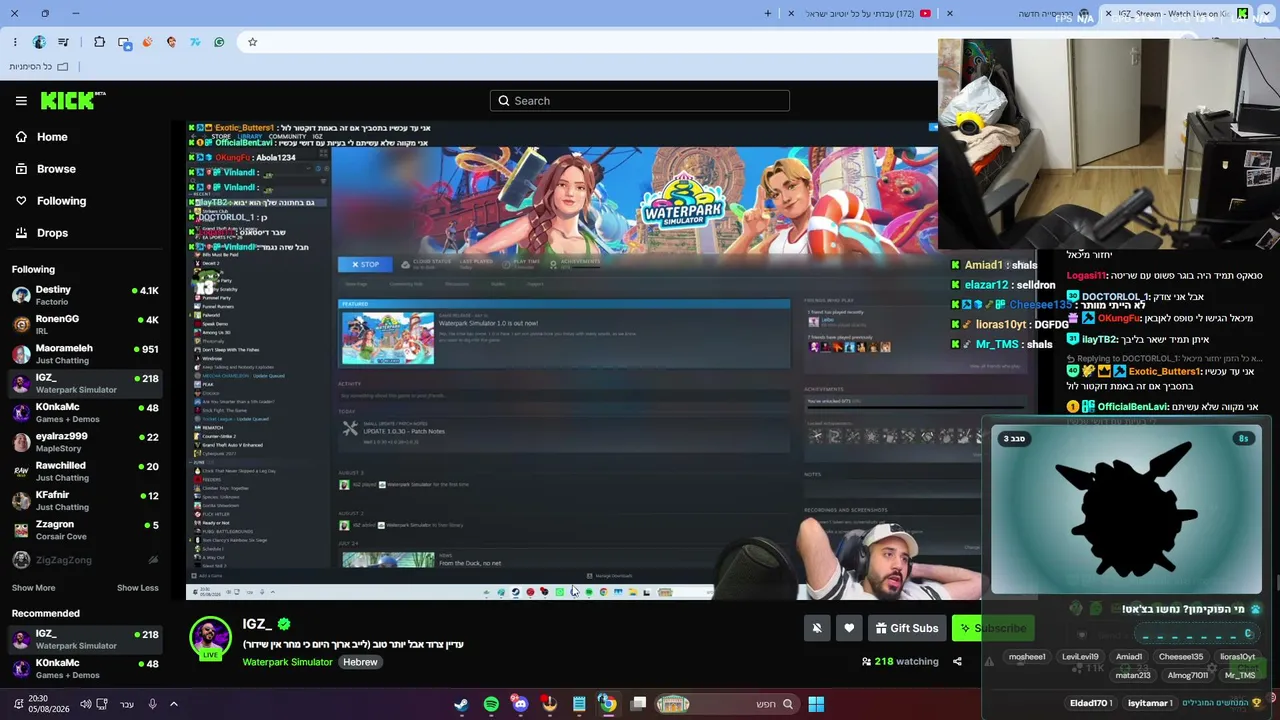
Task: Mute notifications with bell icon for IGZ_
Action: 817,628
